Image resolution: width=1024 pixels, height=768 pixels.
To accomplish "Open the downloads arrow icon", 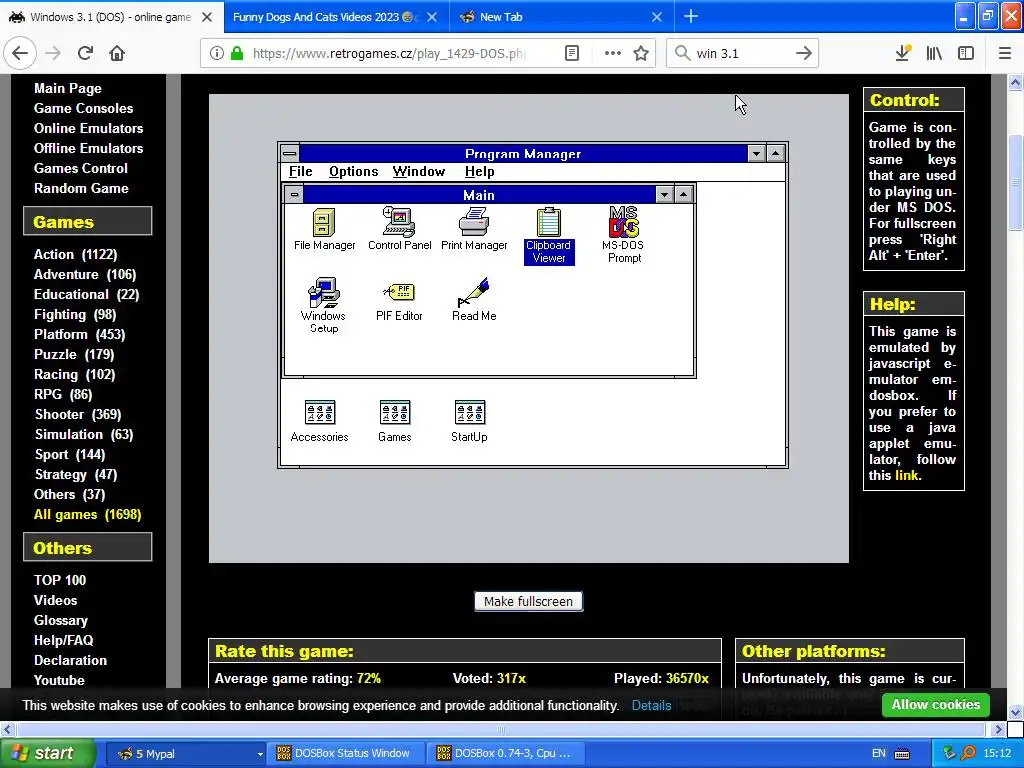I will point(903,53).
